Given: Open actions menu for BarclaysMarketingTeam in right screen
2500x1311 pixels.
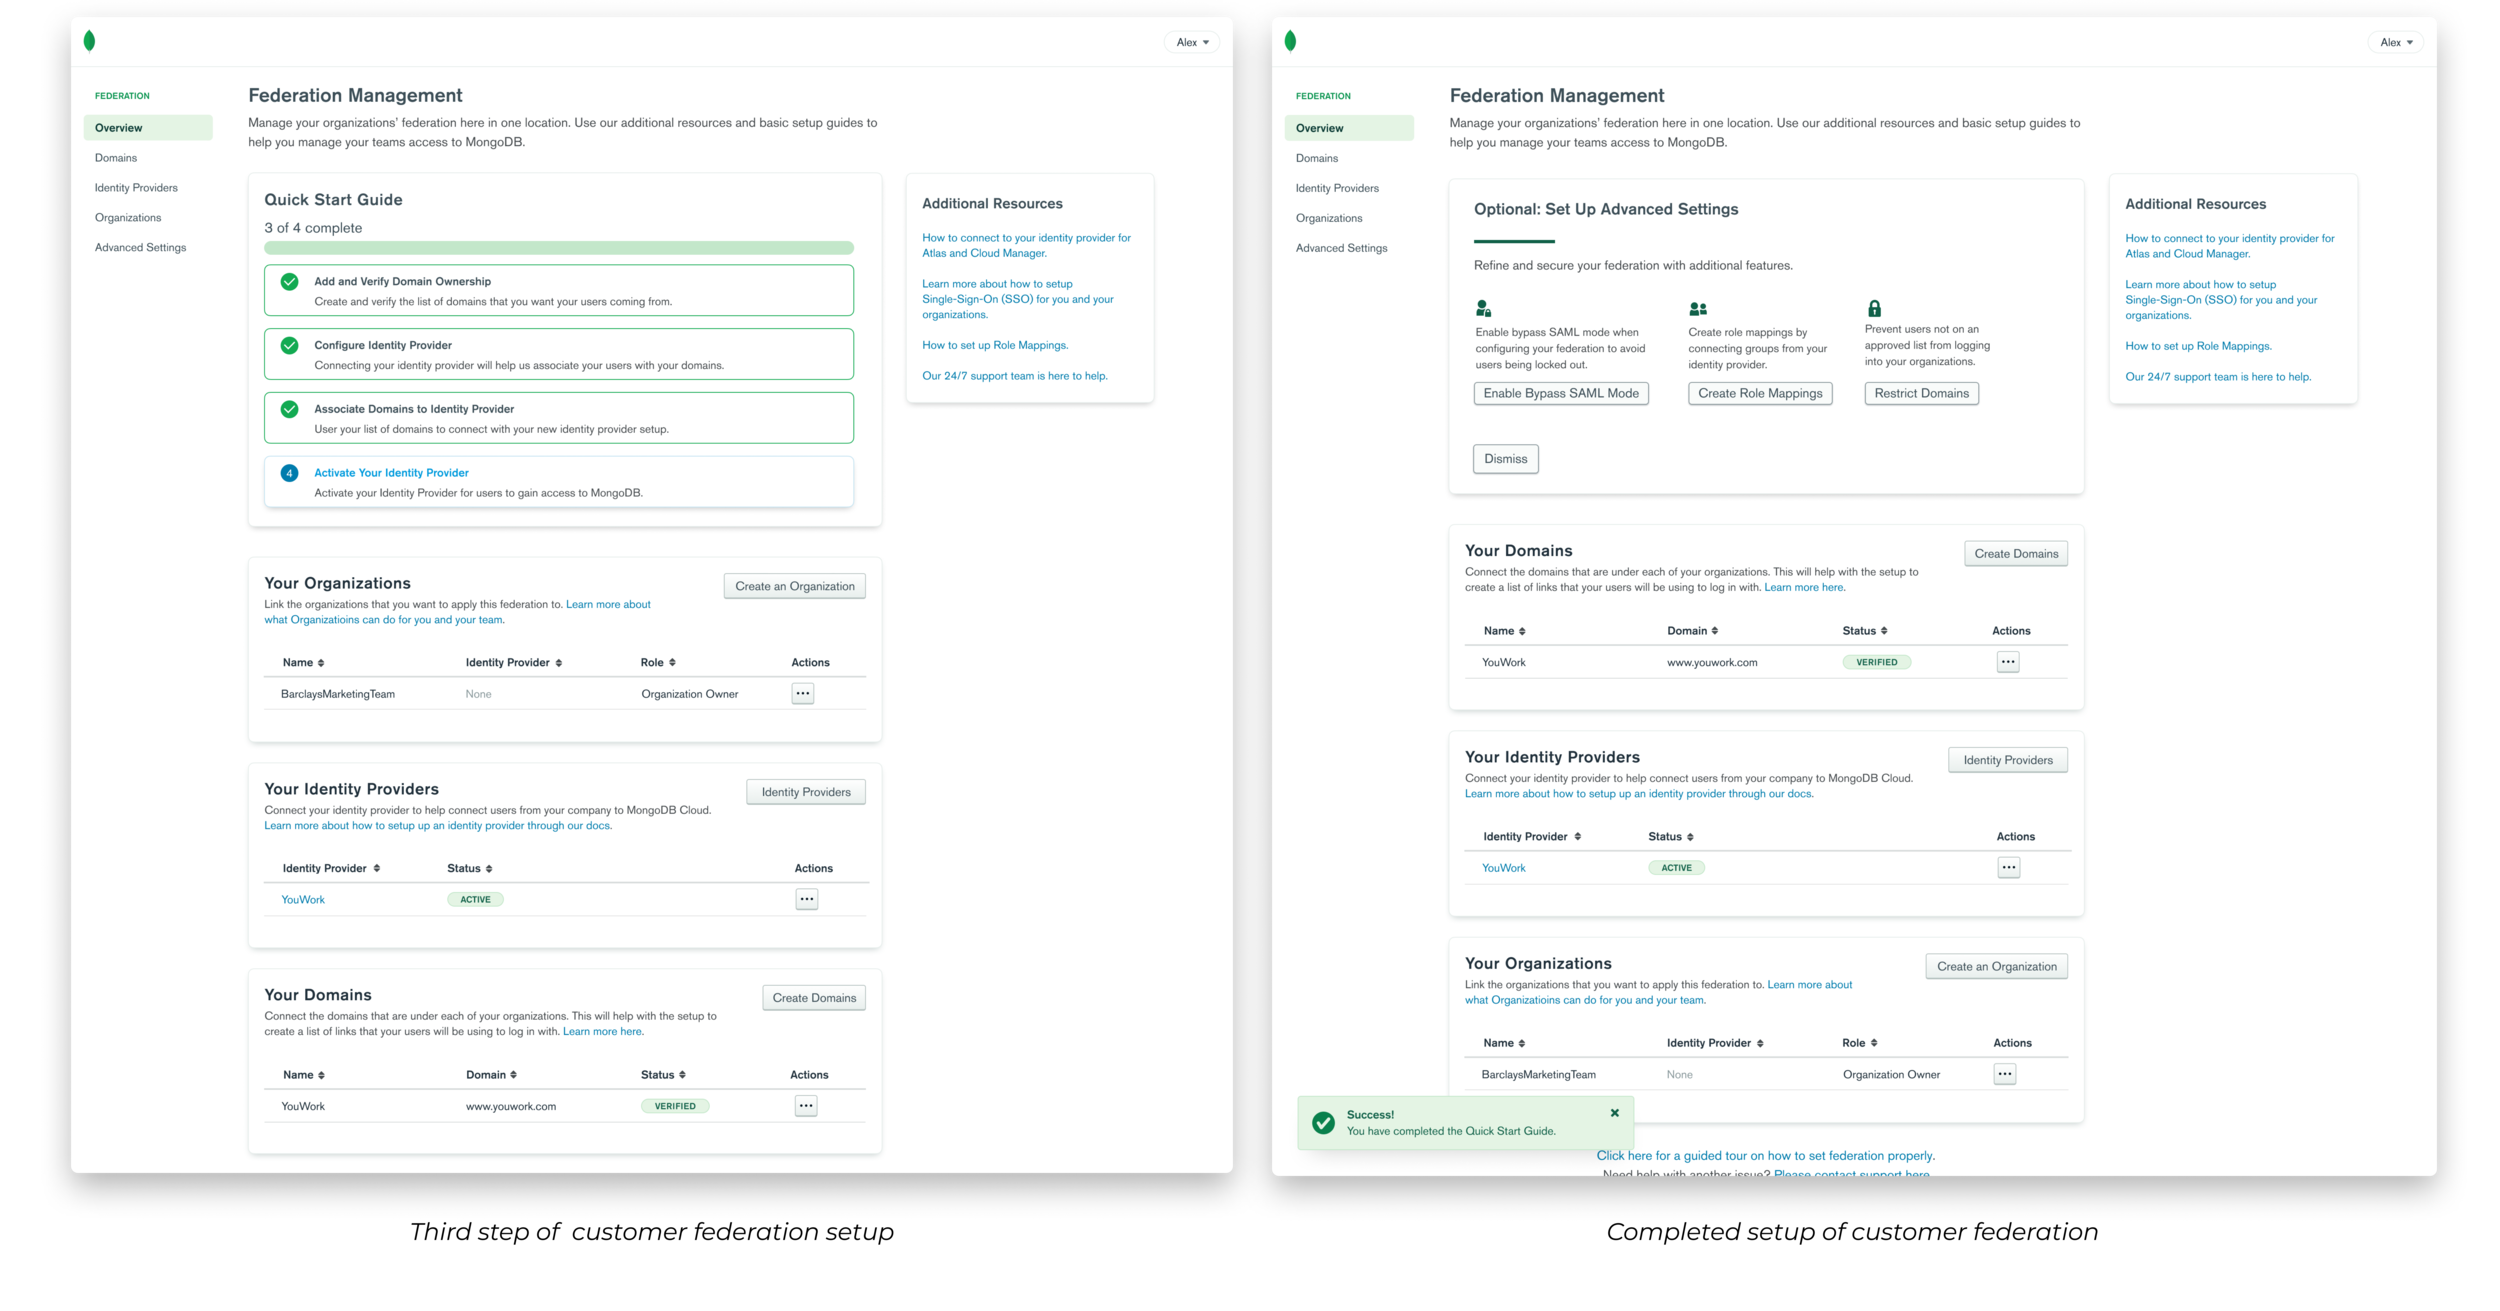Looking at the screenshot, I should 2005,1074.
